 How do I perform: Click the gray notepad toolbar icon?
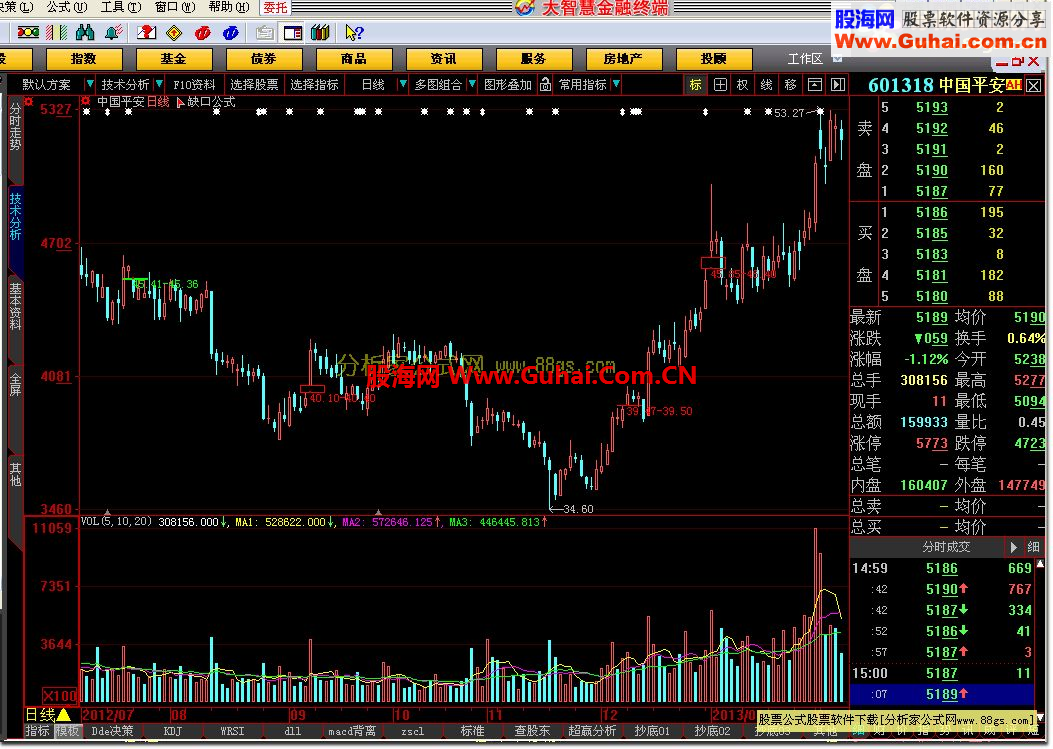(265, 32)
